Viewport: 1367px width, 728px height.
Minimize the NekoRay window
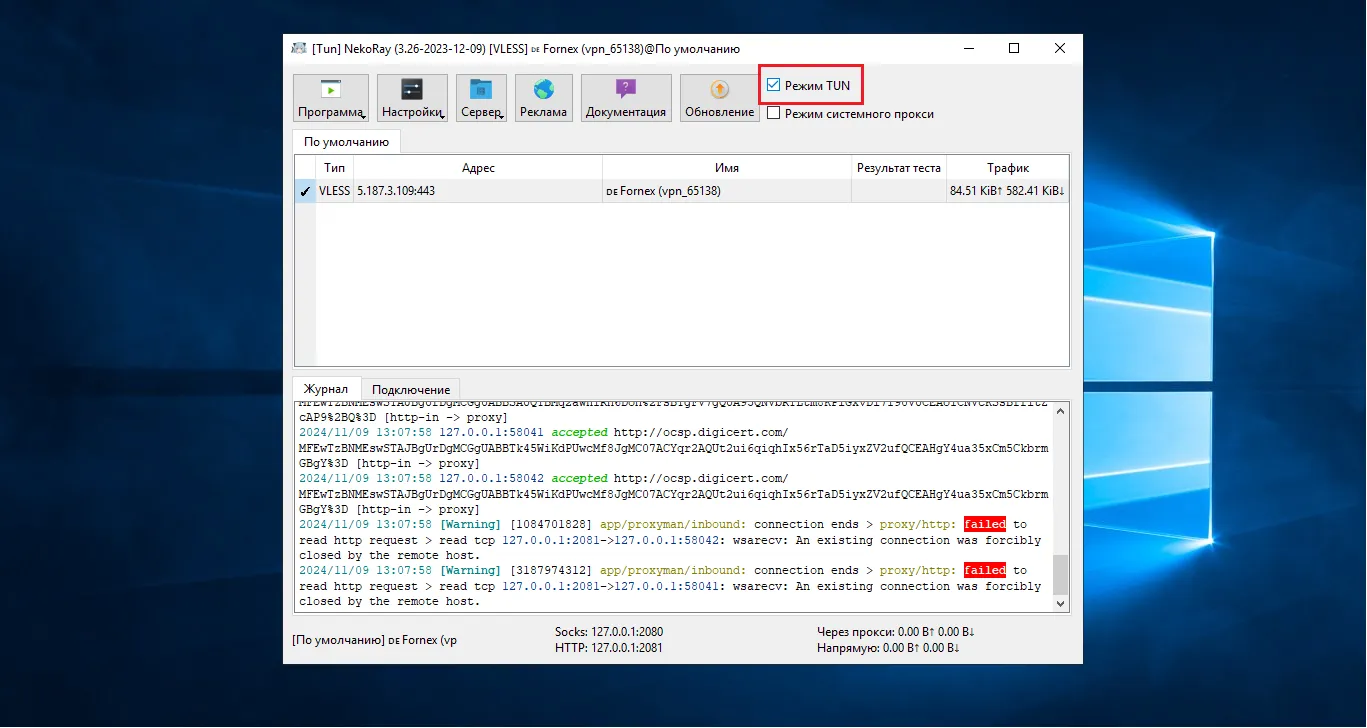pyautogui.click(x=969, y=48)
